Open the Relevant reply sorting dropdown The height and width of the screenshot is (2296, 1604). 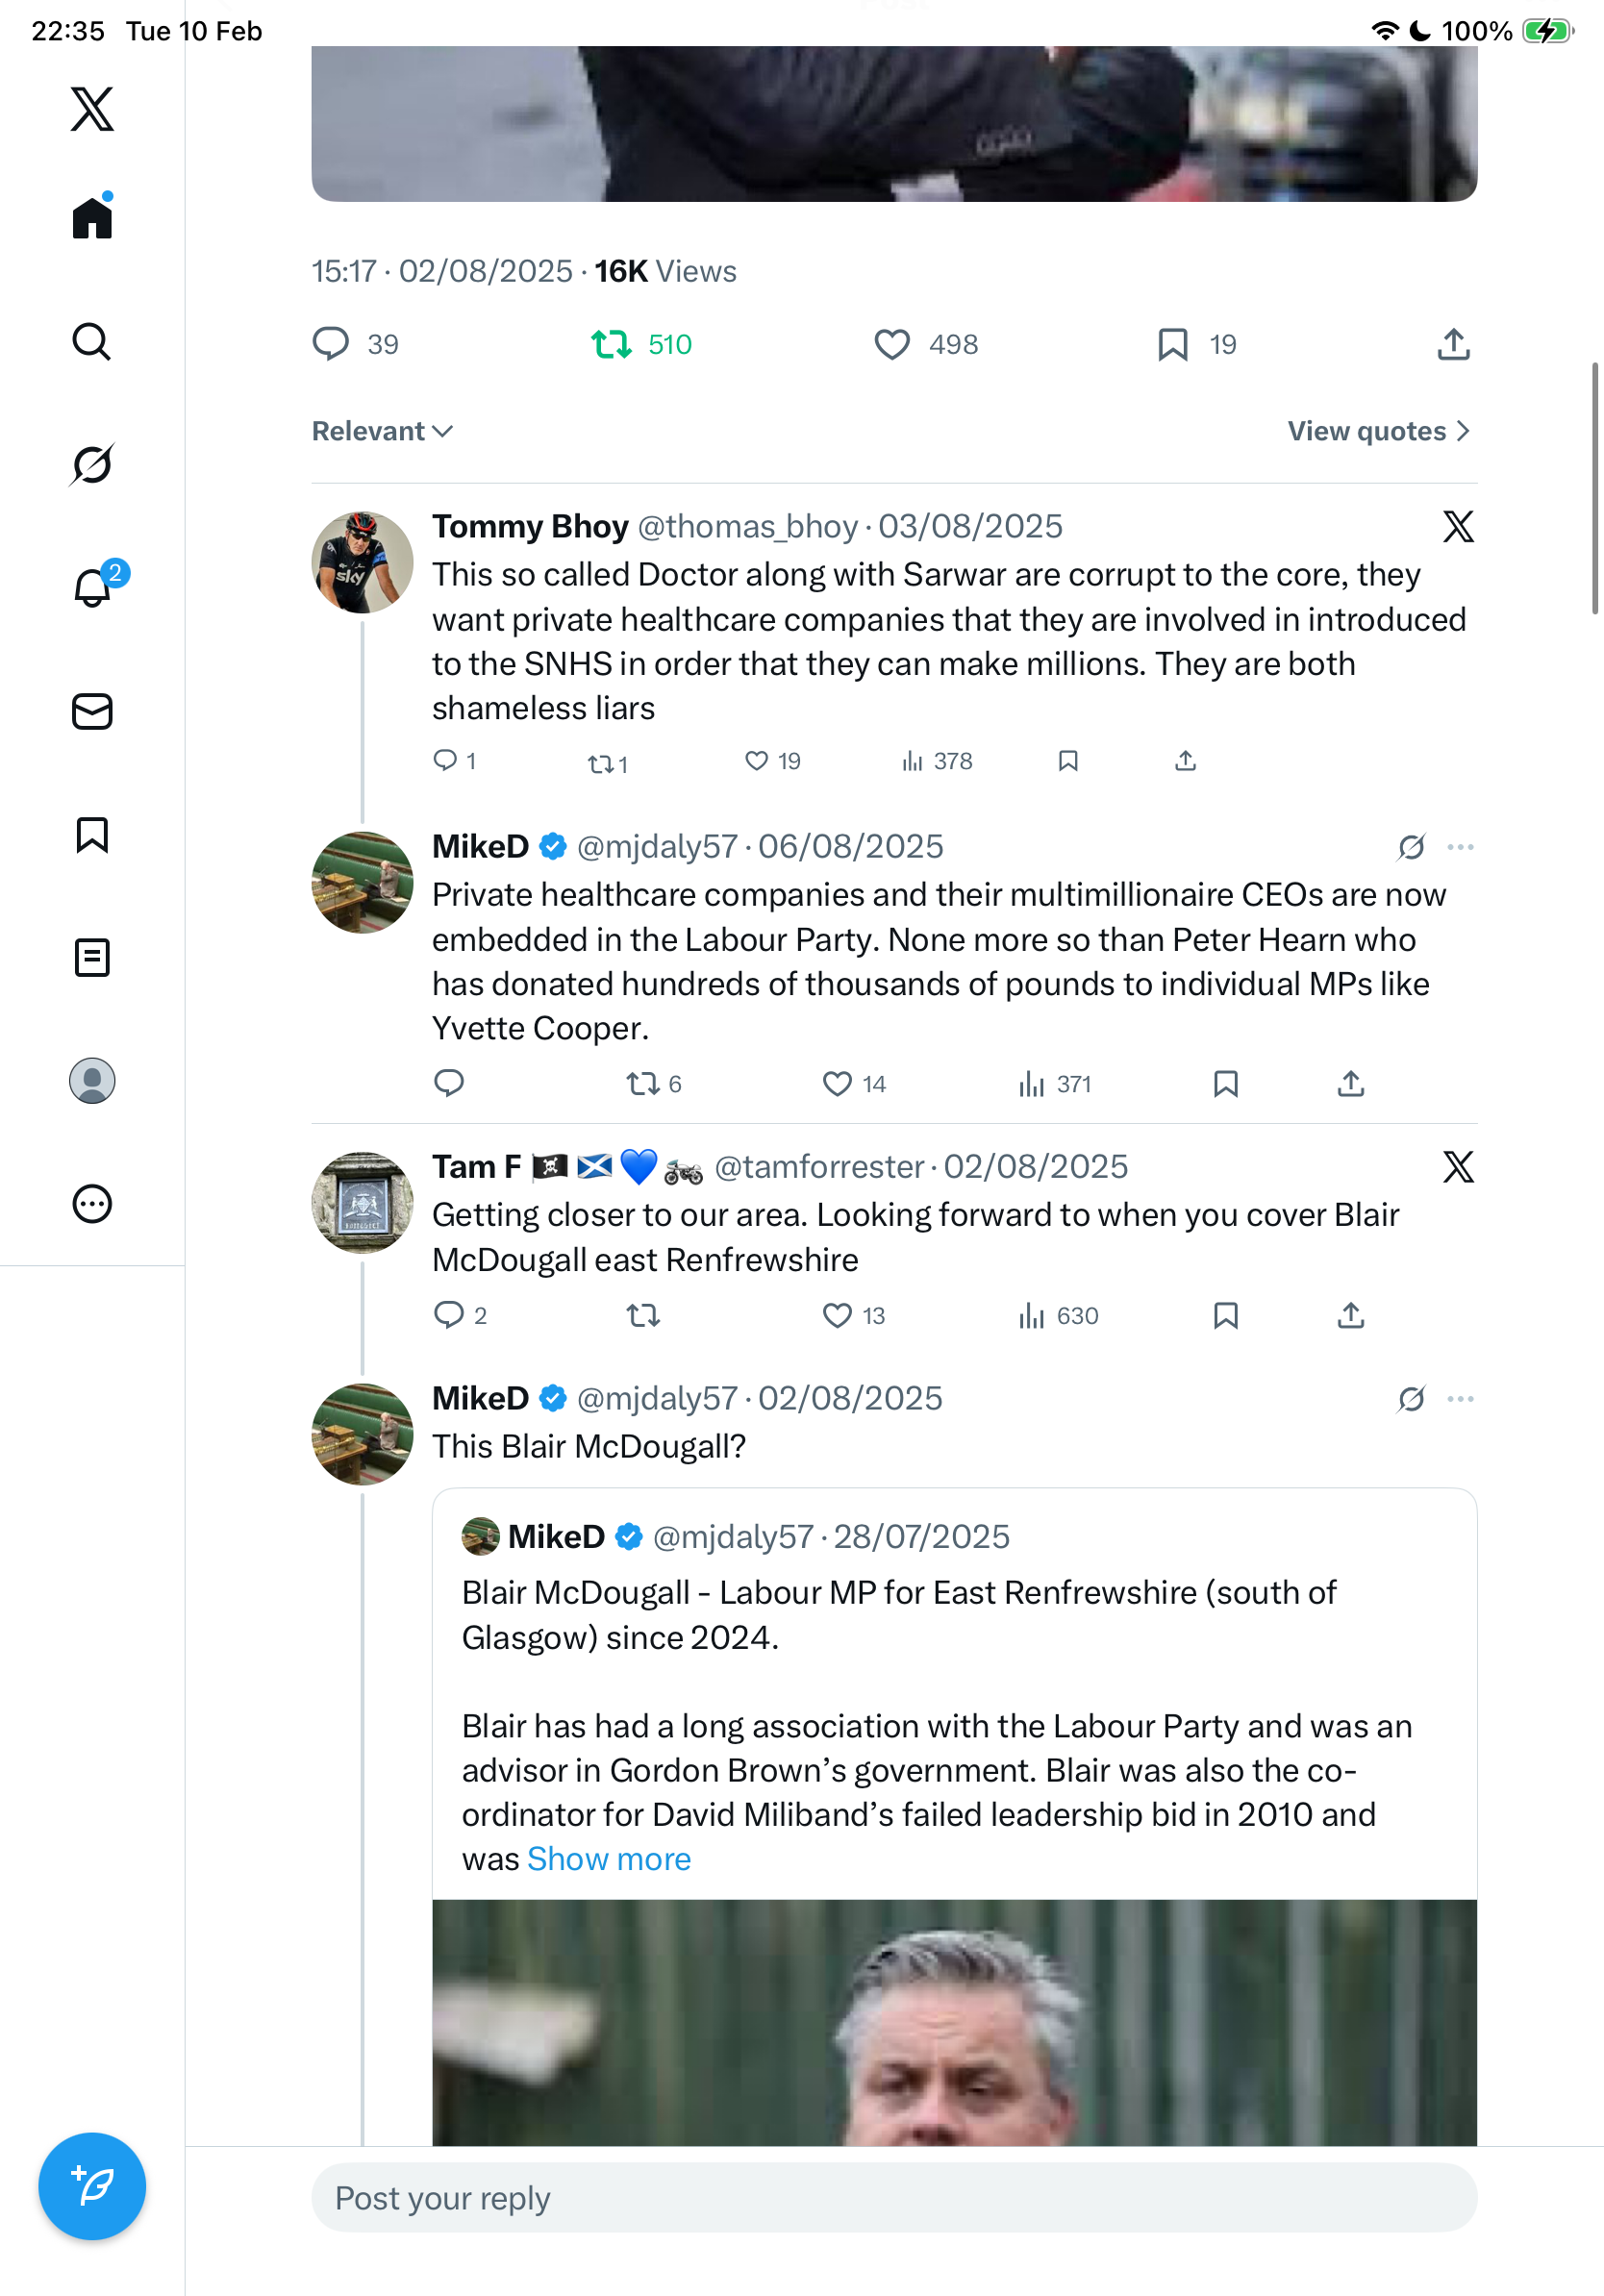point(382,431)
